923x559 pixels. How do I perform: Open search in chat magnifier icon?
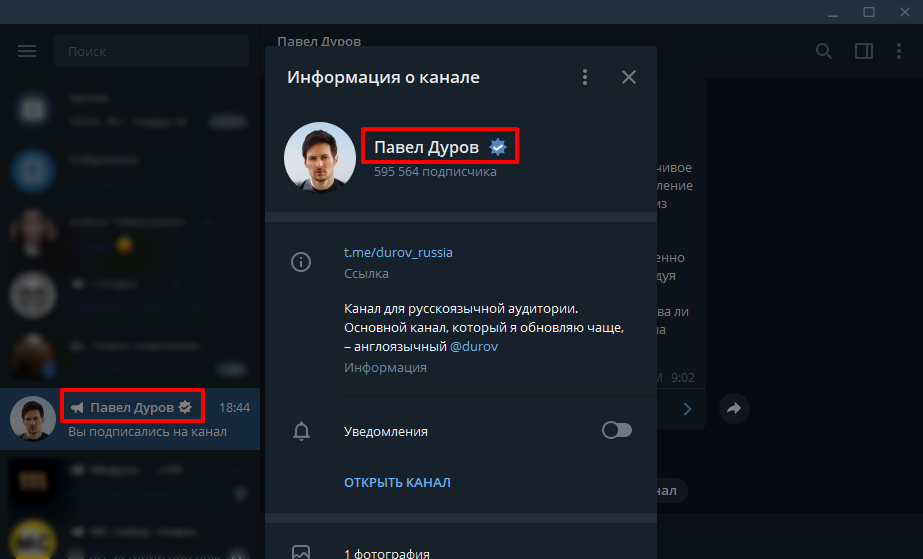[824, 51]
